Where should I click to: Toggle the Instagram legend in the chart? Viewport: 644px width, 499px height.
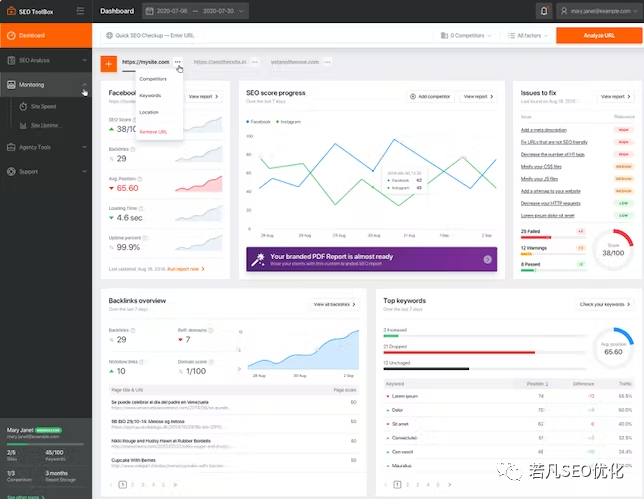288,122
